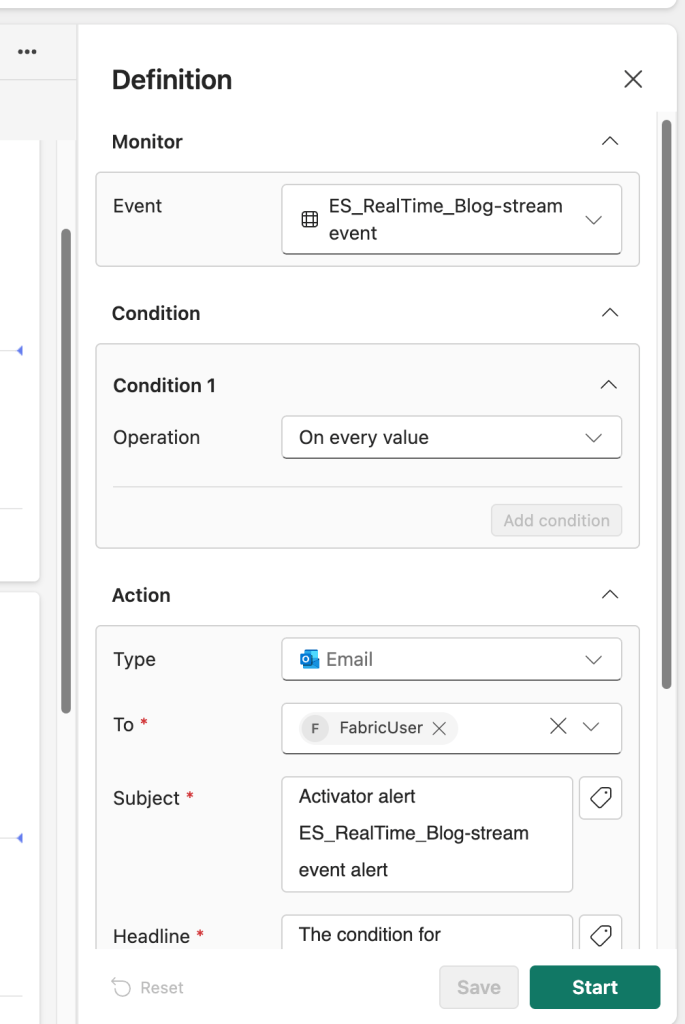This screenshot has width=685, height=1024.
Task: Click the green Start button
Action: [594, 987]
